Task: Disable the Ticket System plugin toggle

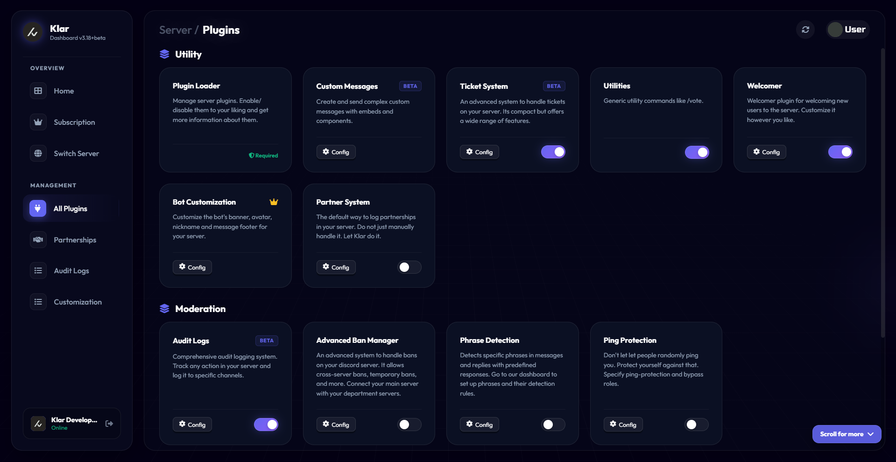Action: [553, 152]
